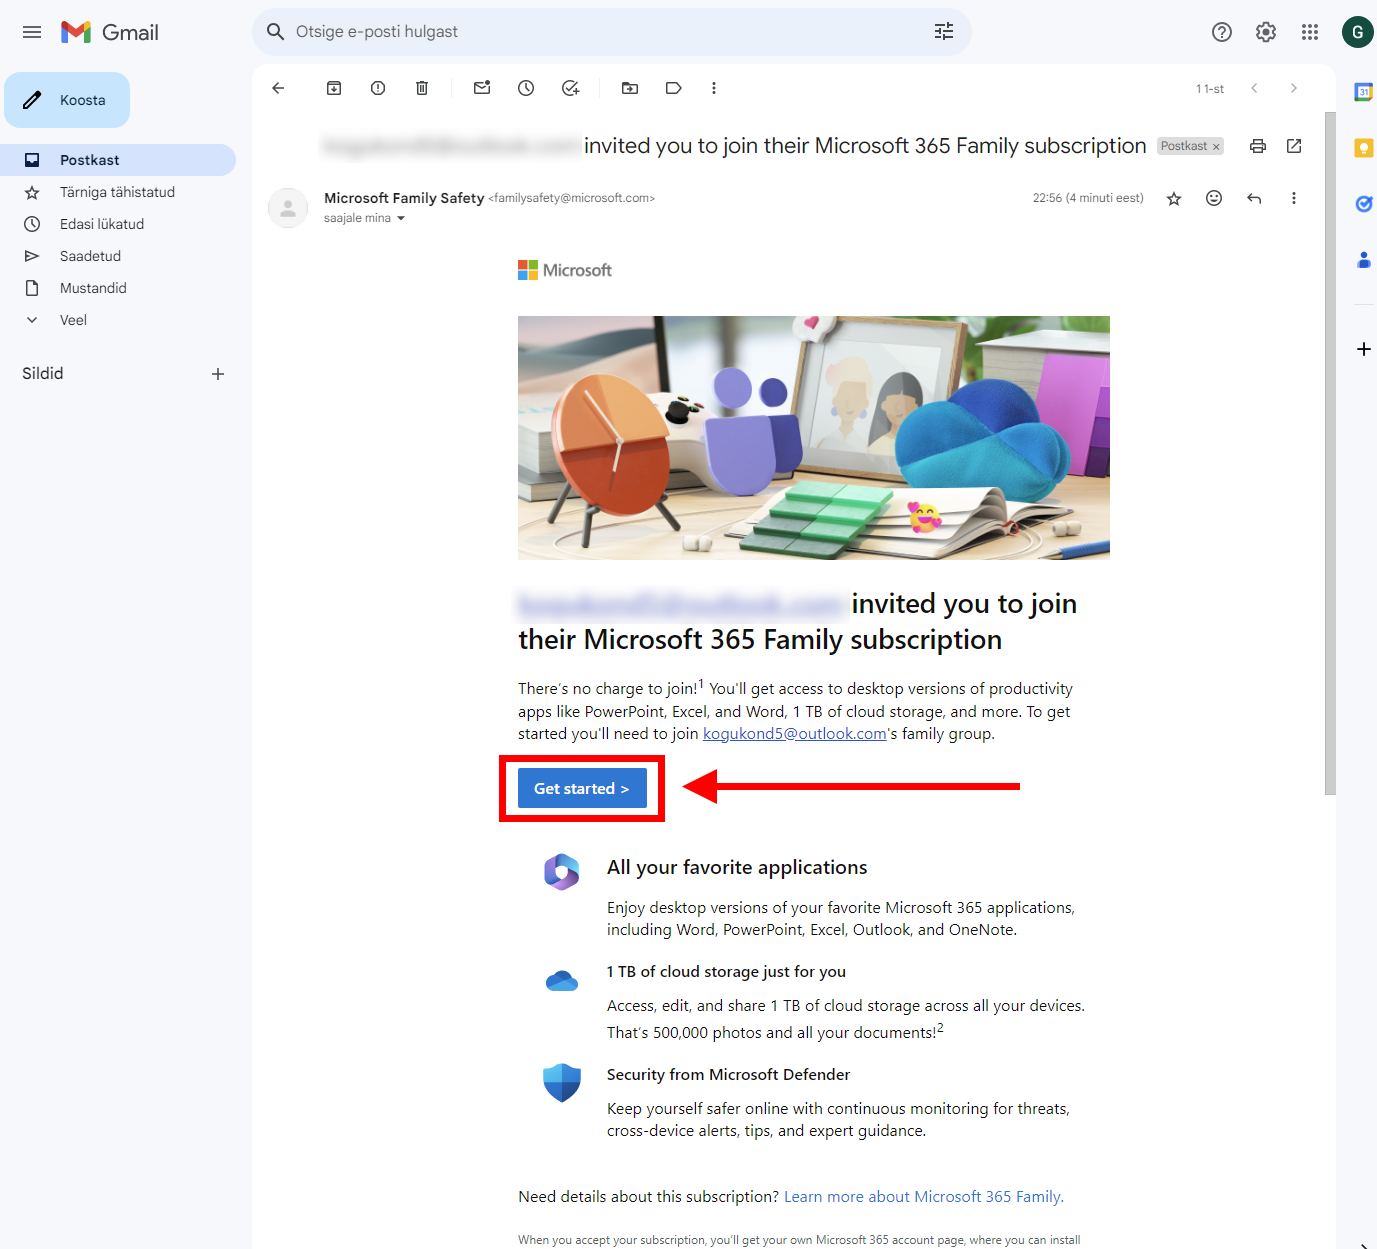Show search options filter icon

[x=944, y=32]
